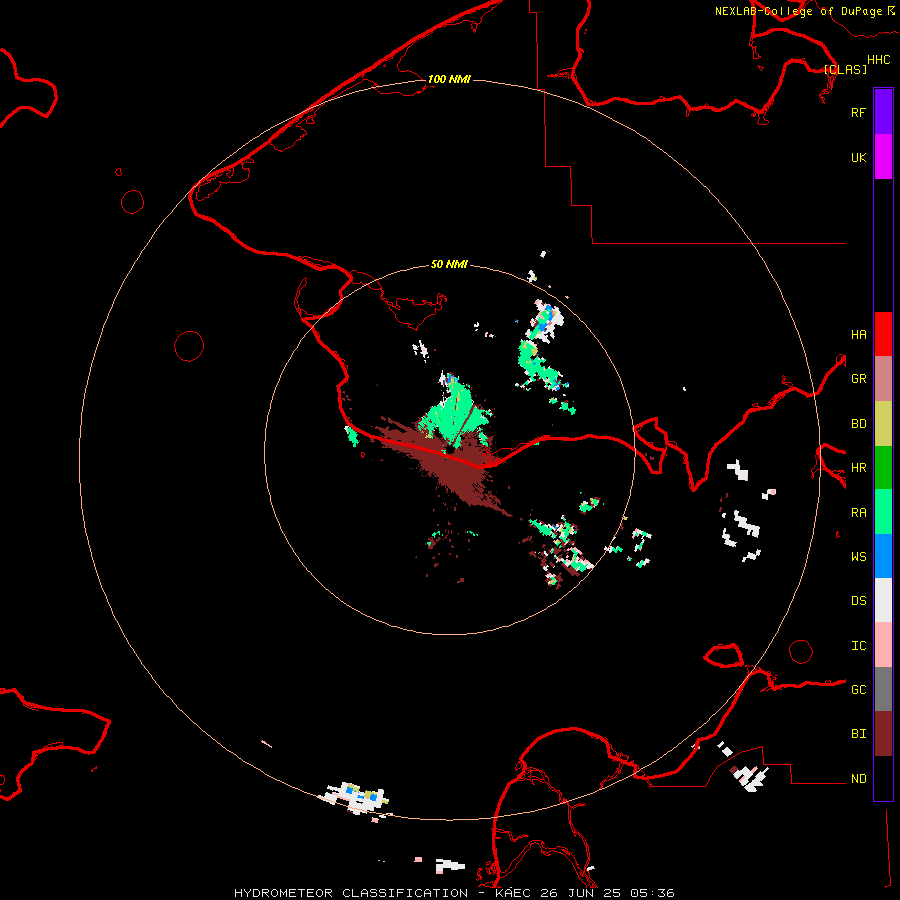
Task: Click the dark green HR swatch
Action: (x=883, y=468)
